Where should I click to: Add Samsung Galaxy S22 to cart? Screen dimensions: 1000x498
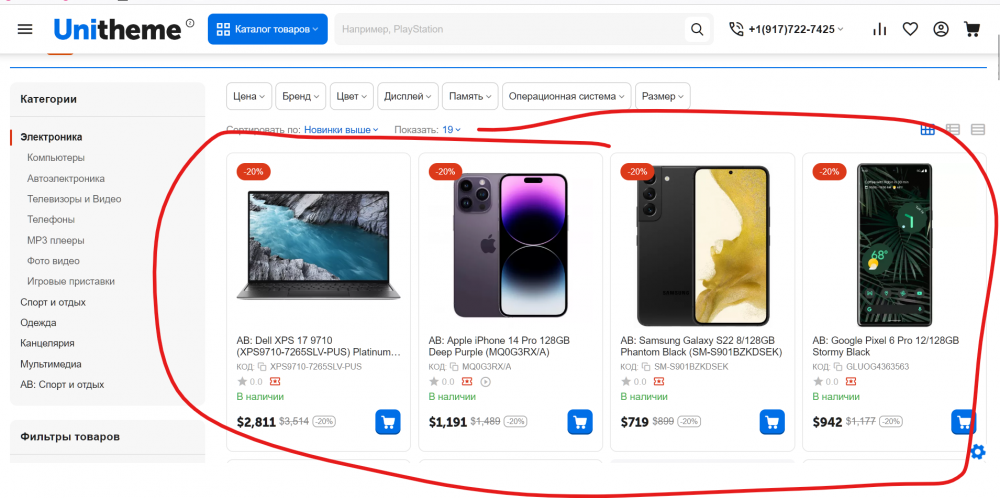click(772, 422)
